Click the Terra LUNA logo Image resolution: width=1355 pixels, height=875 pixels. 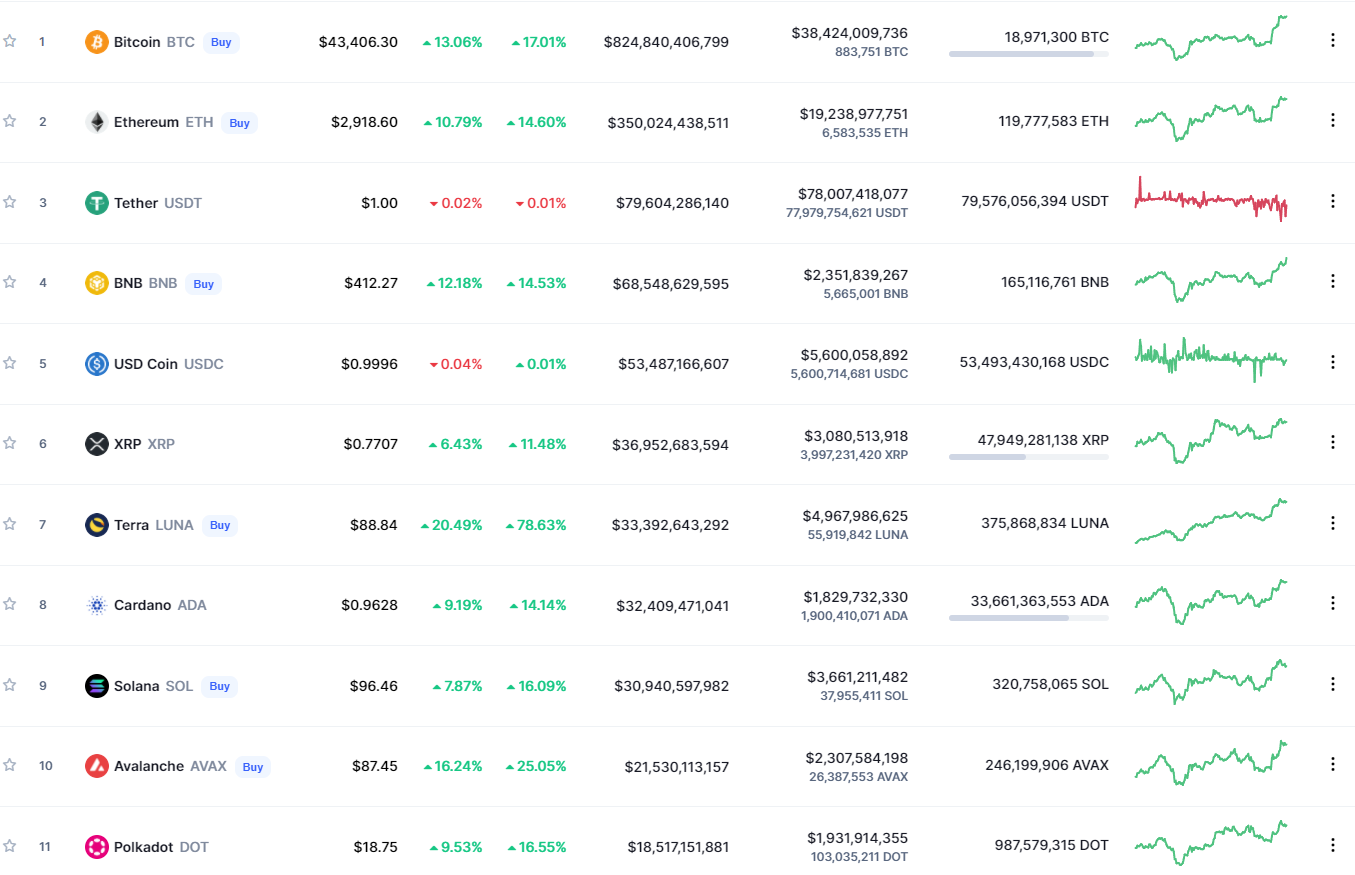pyautogui.click(x=97, y=525)
